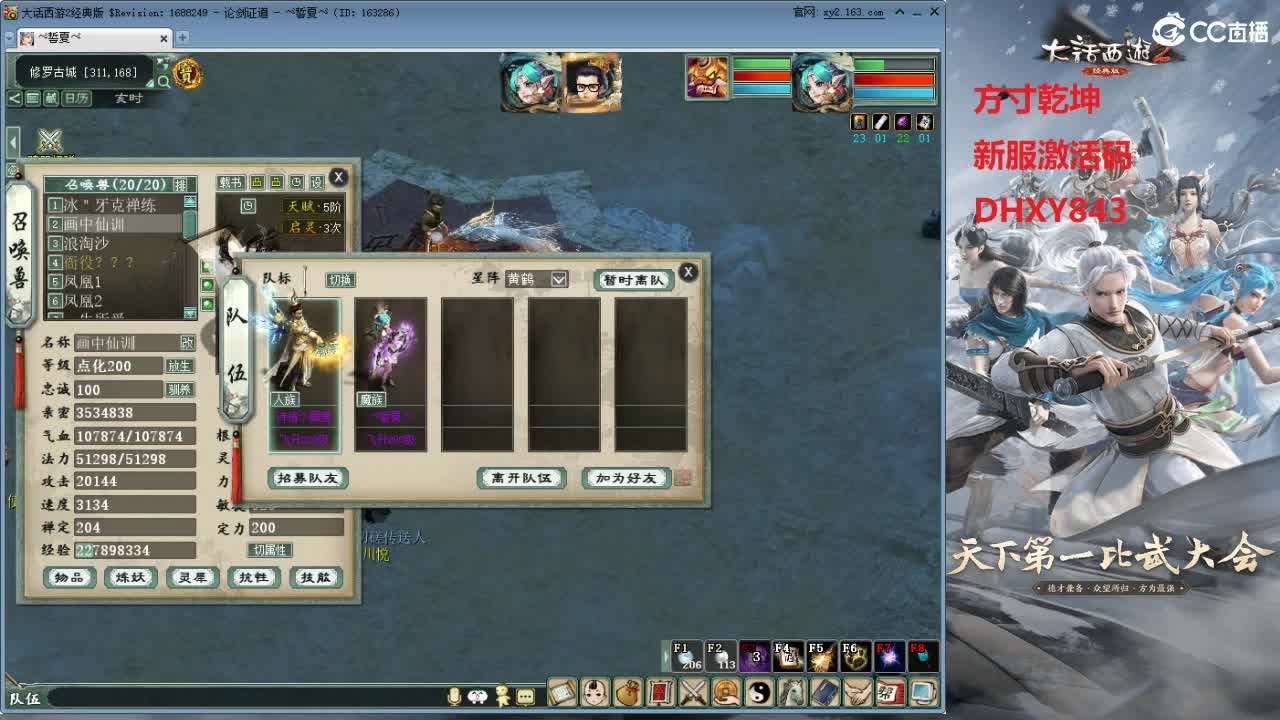Select the 魔族 team member portrait
The height and width of the screenshot is (720, 1280).
tap(391, 374)
